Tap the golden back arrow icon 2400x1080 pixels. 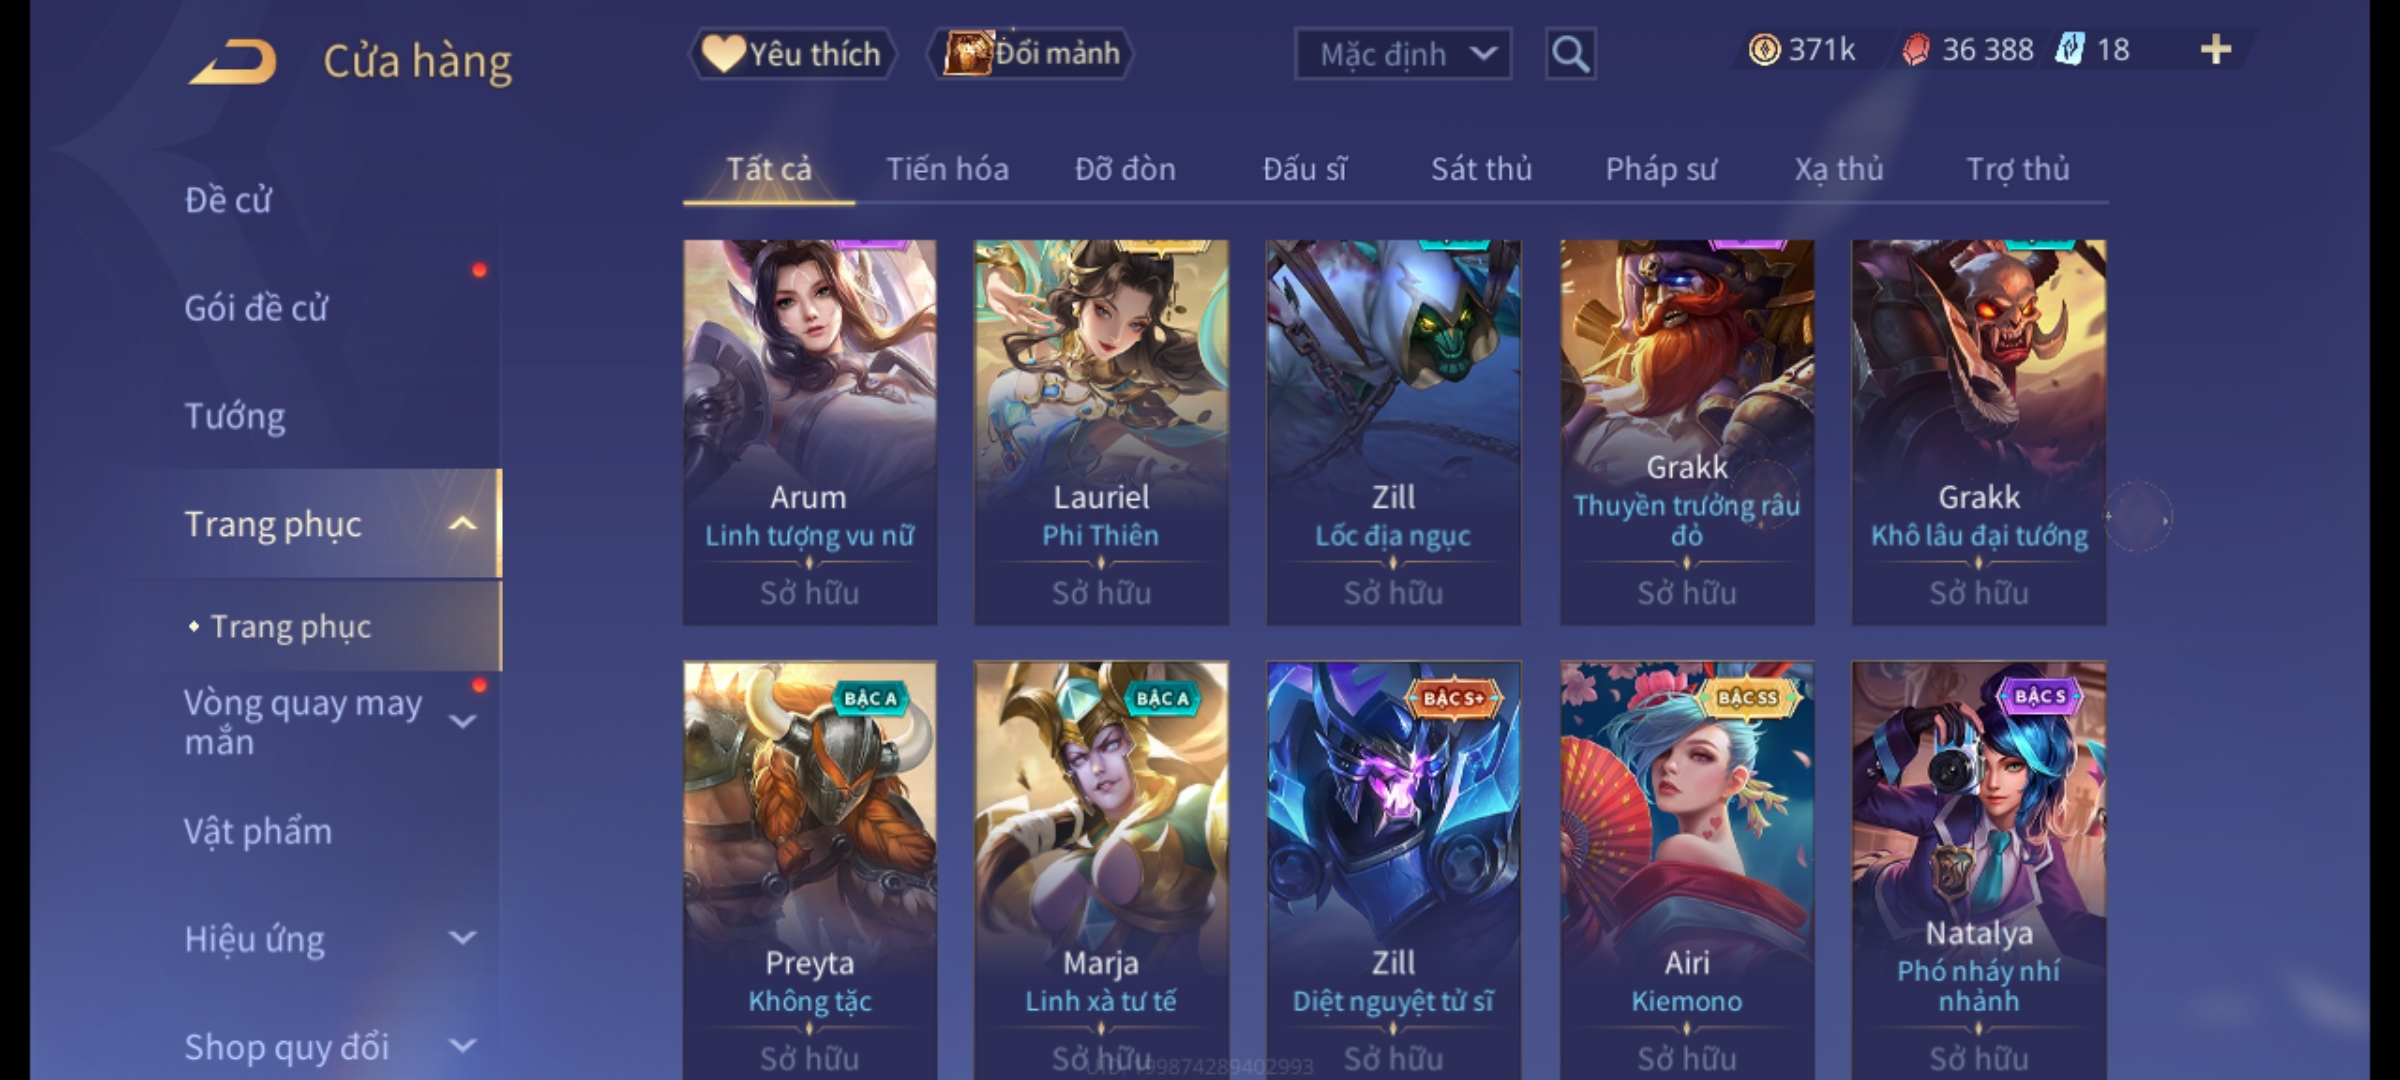click(x=232, y=61)
